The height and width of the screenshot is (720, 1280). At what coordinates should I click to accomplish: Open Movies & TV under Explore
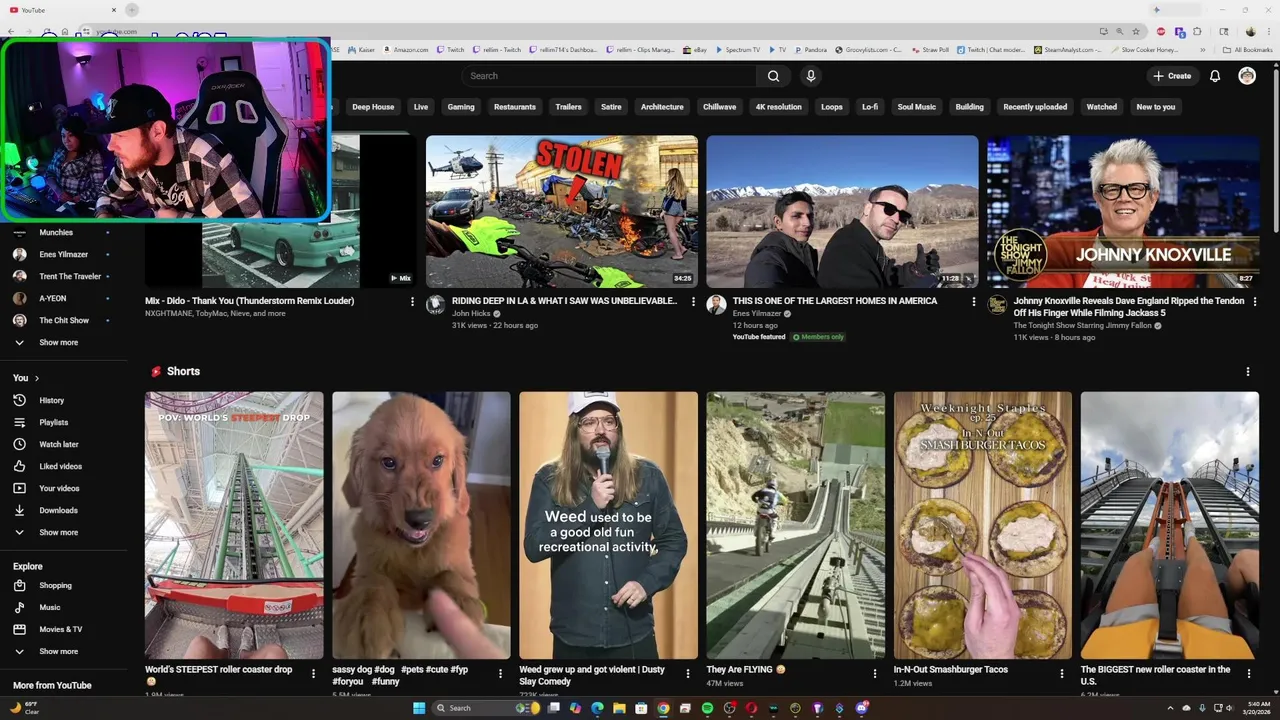(60, 629)
